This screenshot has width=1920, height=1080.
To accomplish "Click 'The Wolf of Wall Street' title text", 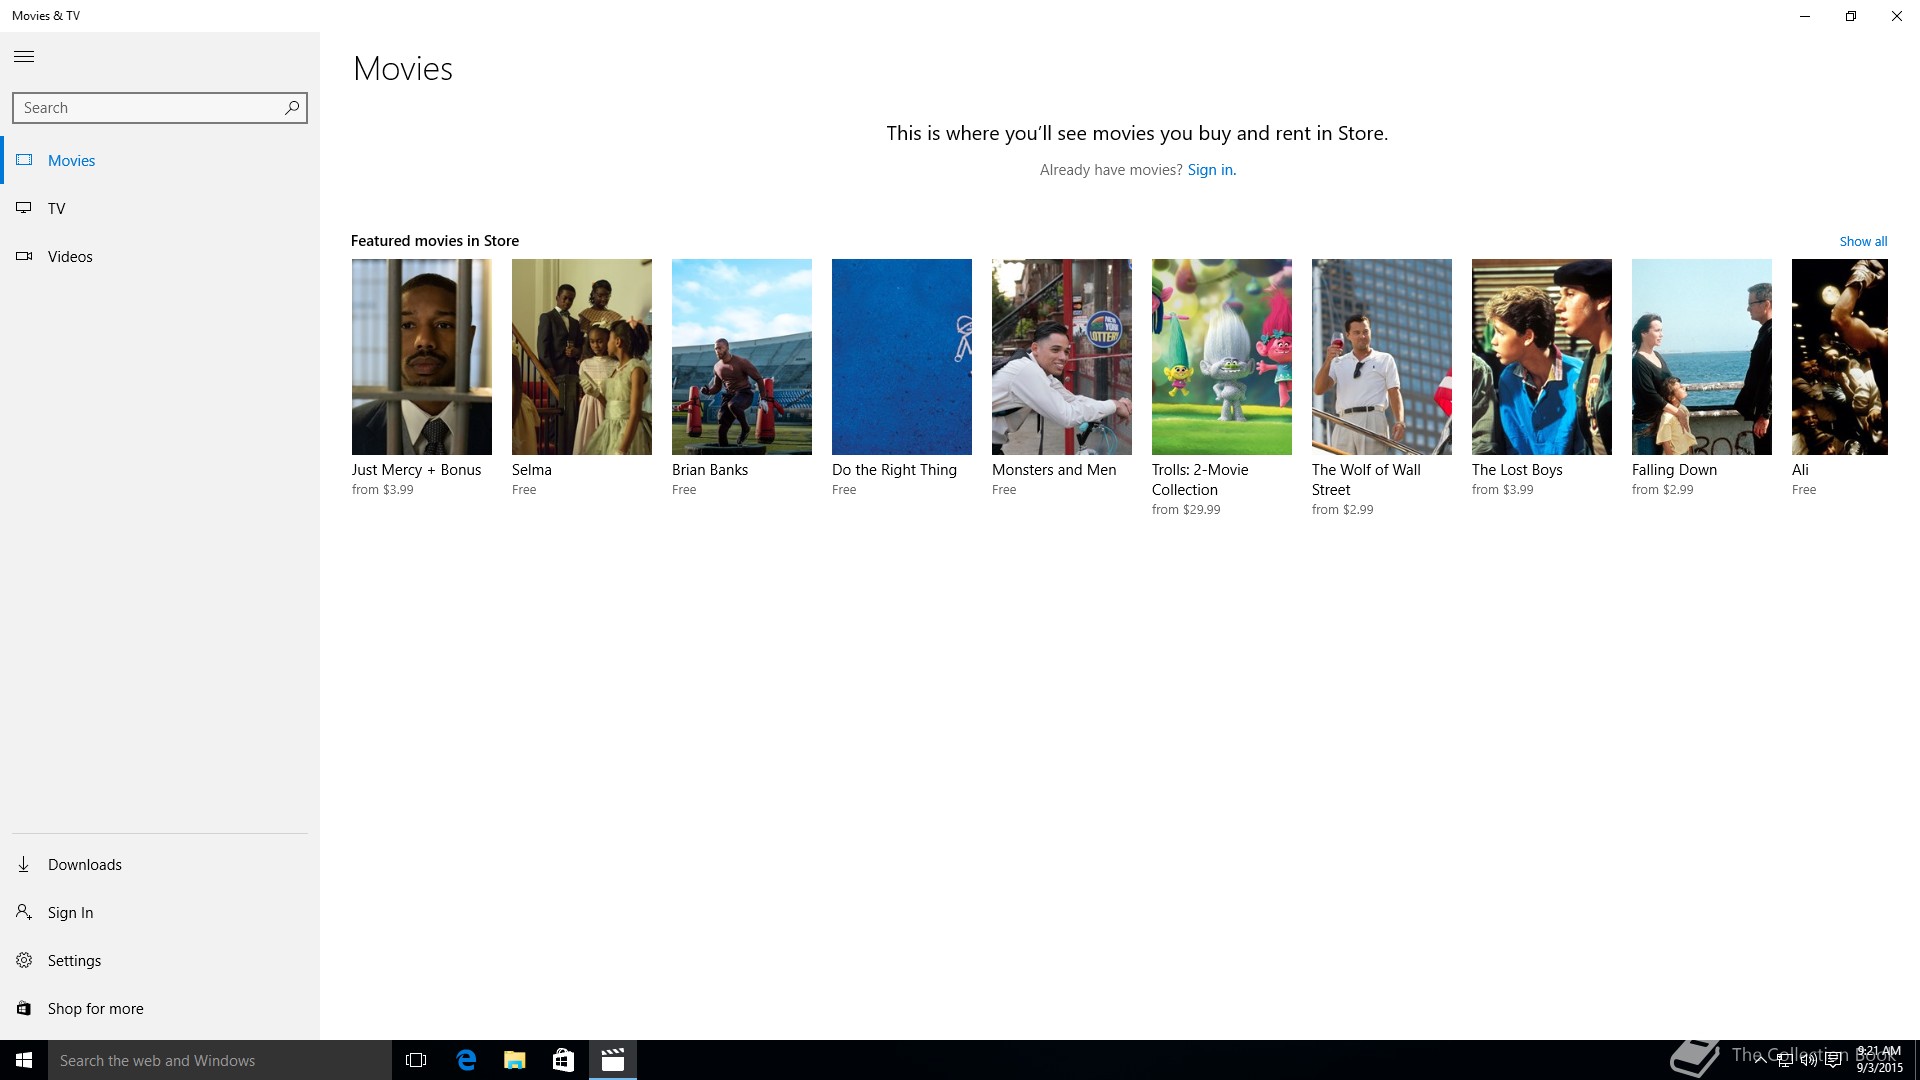I will point(1366,480).
